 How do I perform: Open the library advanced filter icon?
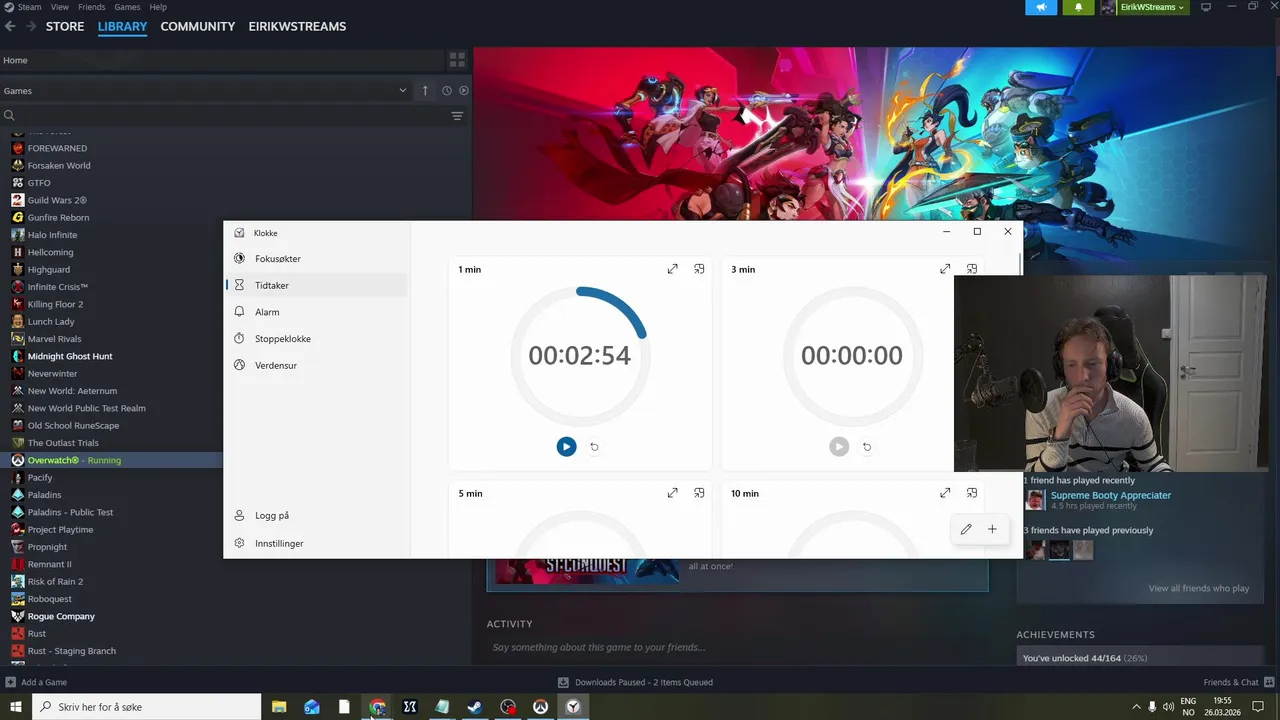coord(457,116)
